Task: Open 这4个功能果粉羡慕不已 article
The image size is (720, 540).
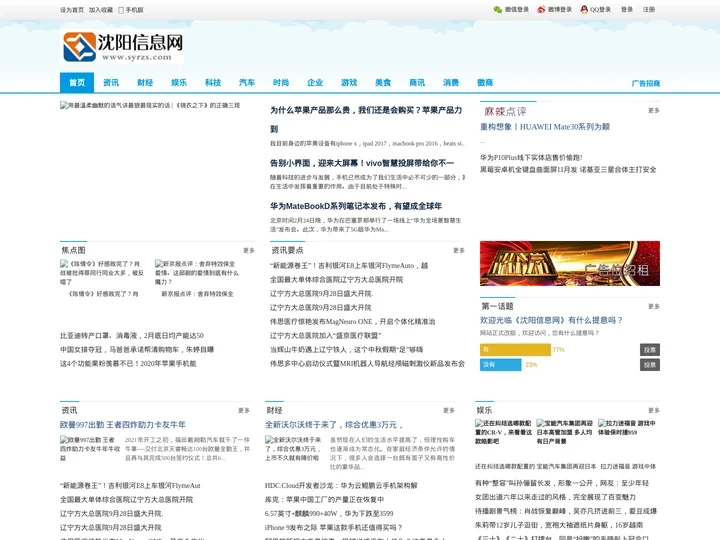Action: [x=128, y=364]
